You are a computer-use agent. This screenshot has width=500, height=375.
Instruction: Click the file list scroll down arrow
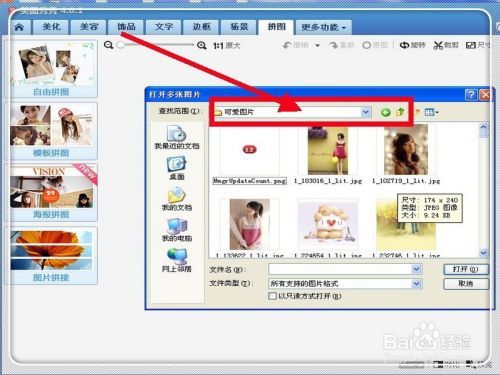483,253
